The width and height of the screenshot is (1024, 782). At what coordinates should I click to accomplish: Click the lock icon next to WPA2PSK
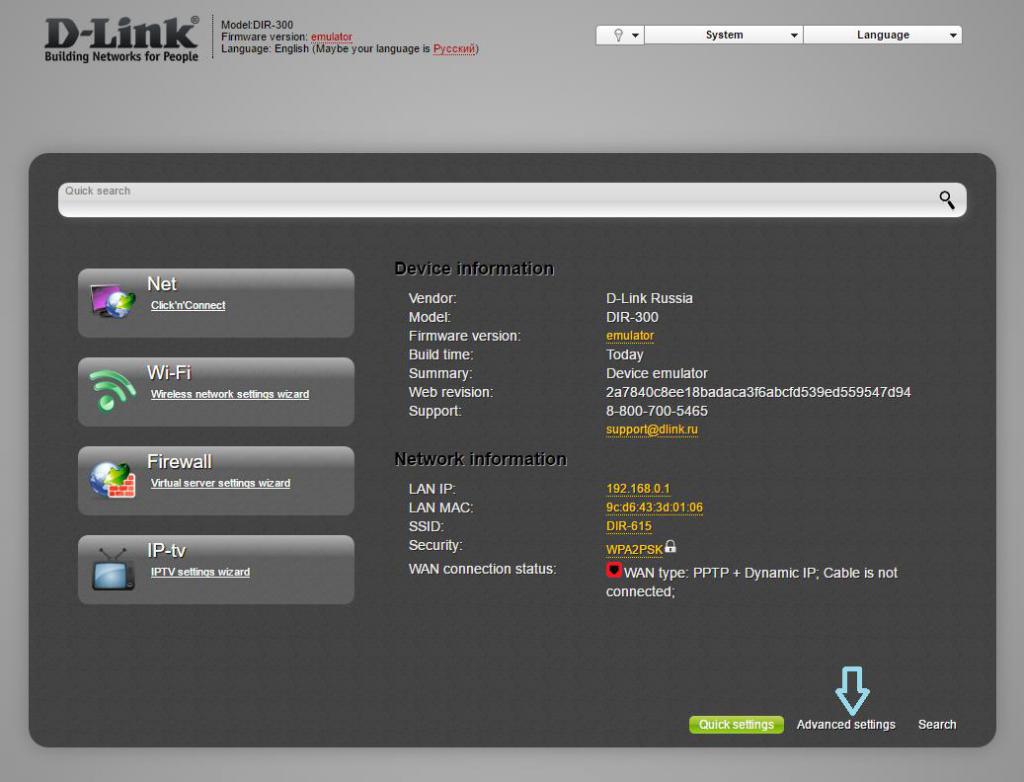pyautogui.click(x=671, y=546)
